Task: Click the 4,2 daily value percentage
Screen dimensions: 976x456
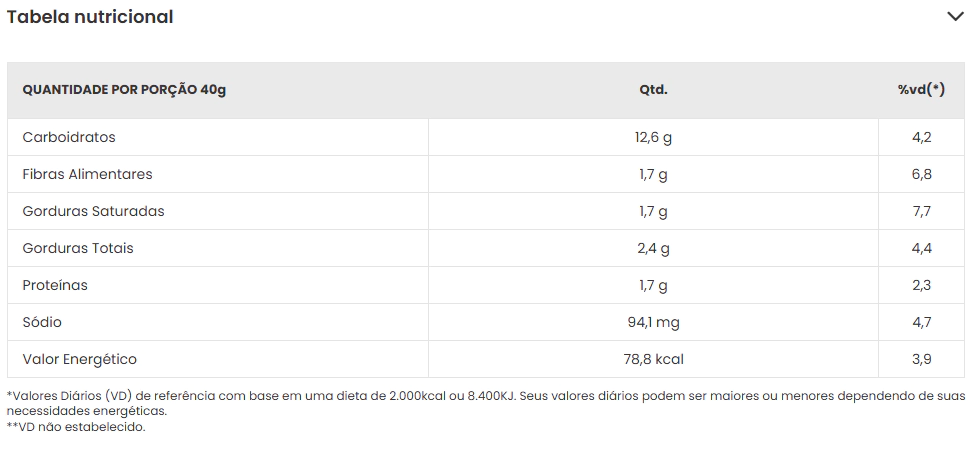Action: [x=921, y=137]
